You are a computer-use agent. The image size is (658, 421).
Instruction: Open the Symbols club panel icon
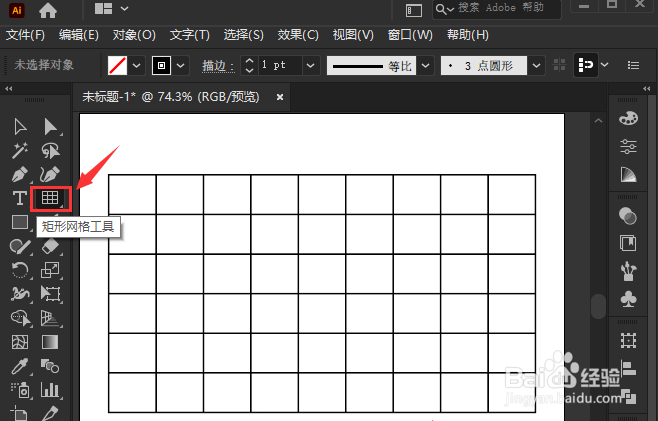[628, 299]
